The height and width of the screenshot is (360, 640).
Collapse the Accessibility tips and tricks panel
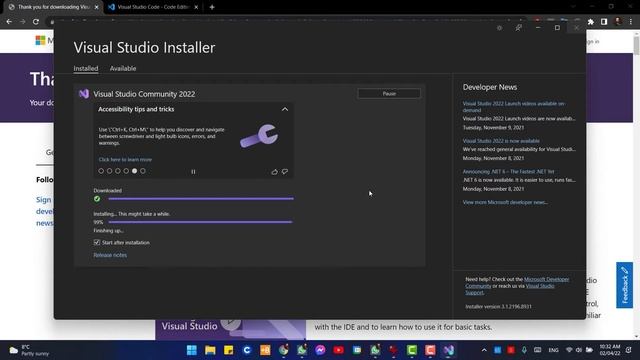[285, 109]
